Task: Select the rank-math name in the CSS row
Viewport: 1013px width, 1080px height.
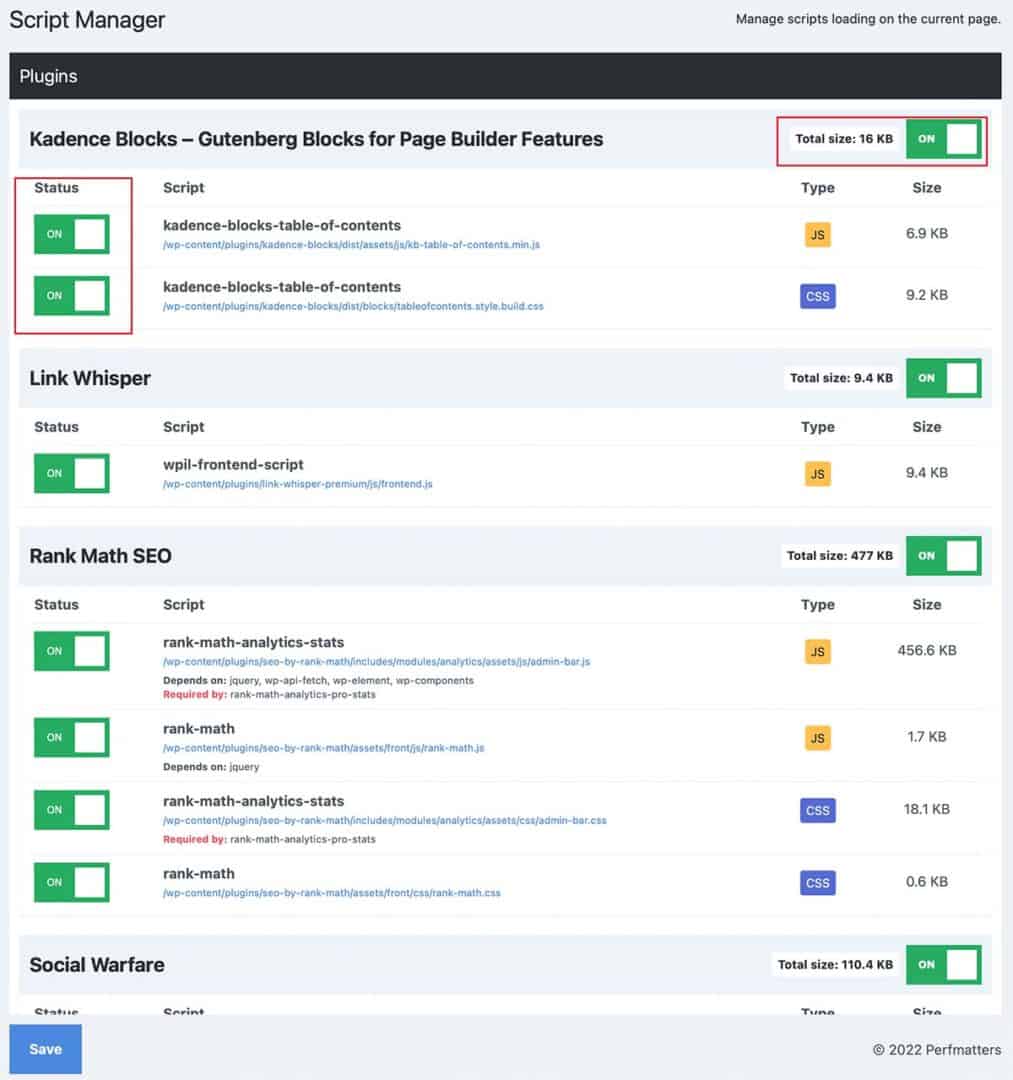Action: click(199, 873)
